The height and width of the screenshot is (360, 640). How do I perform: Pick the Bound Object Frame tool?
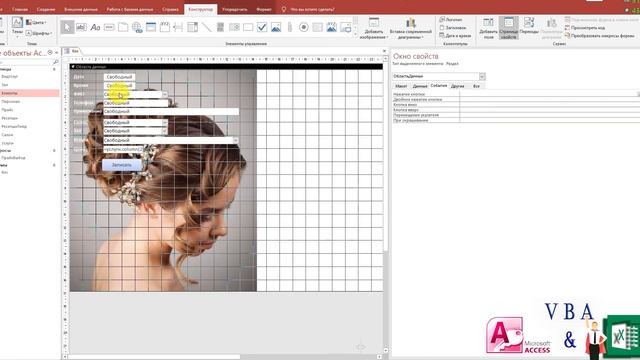pyautogui.click(x=331, y=27)
